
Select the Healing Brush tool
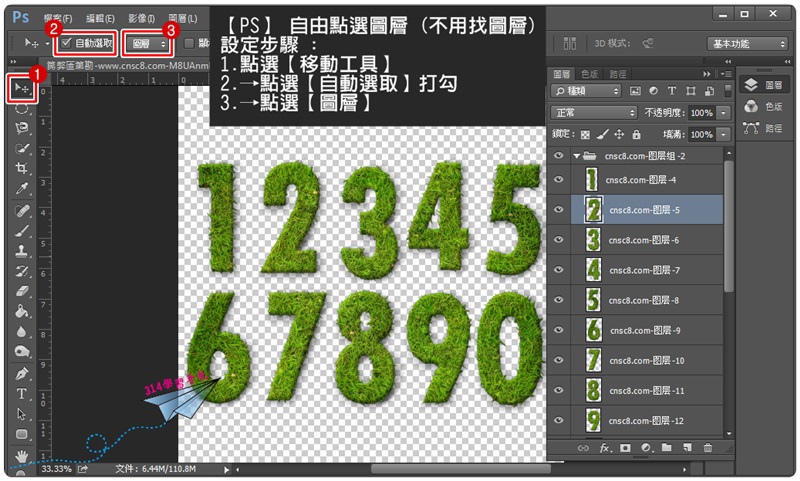click(21, 211)
